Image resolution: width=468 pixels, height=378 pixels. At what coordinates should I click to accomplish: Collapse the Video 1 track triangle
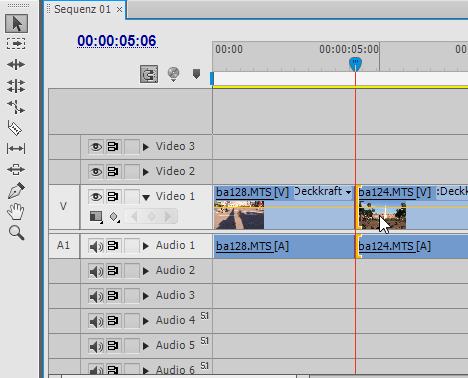click(146, 197)
